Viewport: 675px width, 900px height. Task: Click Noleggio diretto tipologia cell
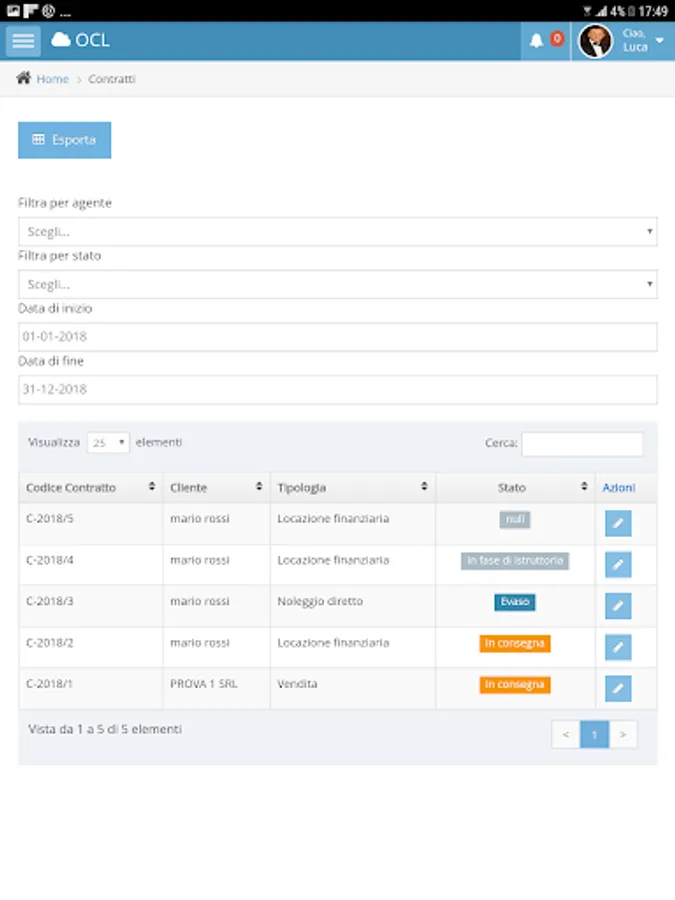tap(320, 602)
